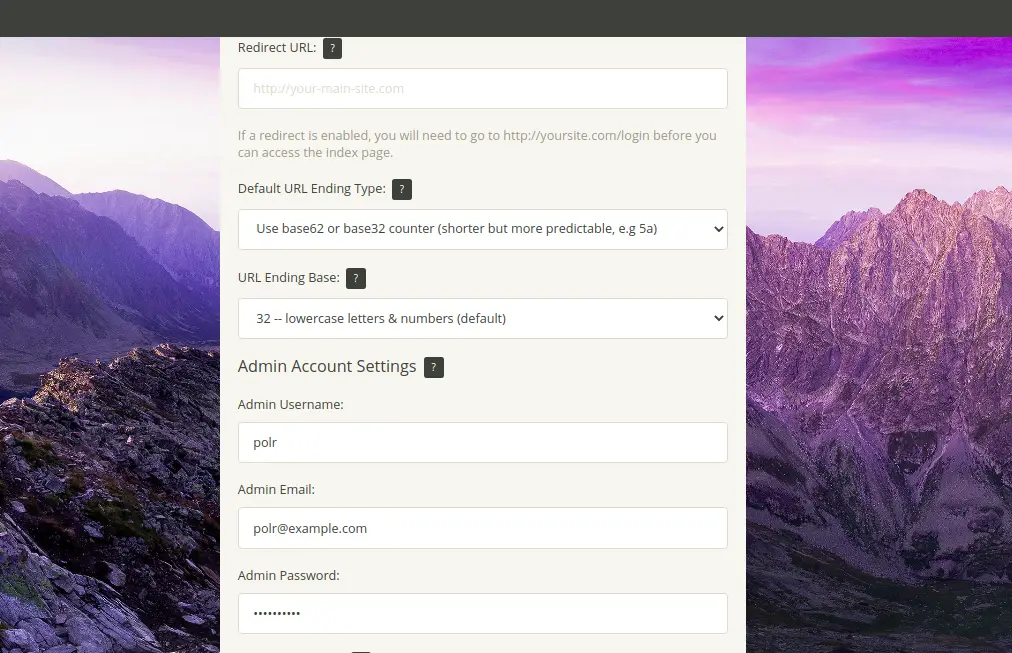
Task: Click the Admin Email field
Action: (483, 528)
